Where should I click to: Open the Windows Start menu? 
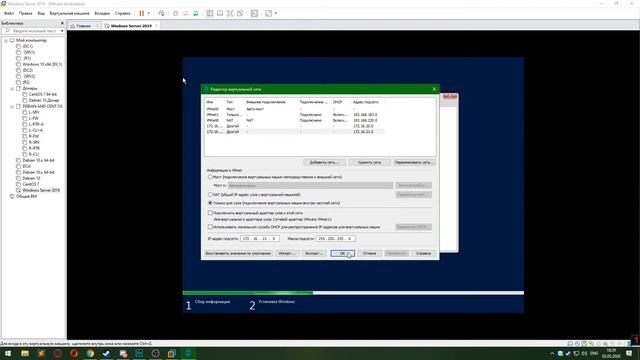[8, 353]
